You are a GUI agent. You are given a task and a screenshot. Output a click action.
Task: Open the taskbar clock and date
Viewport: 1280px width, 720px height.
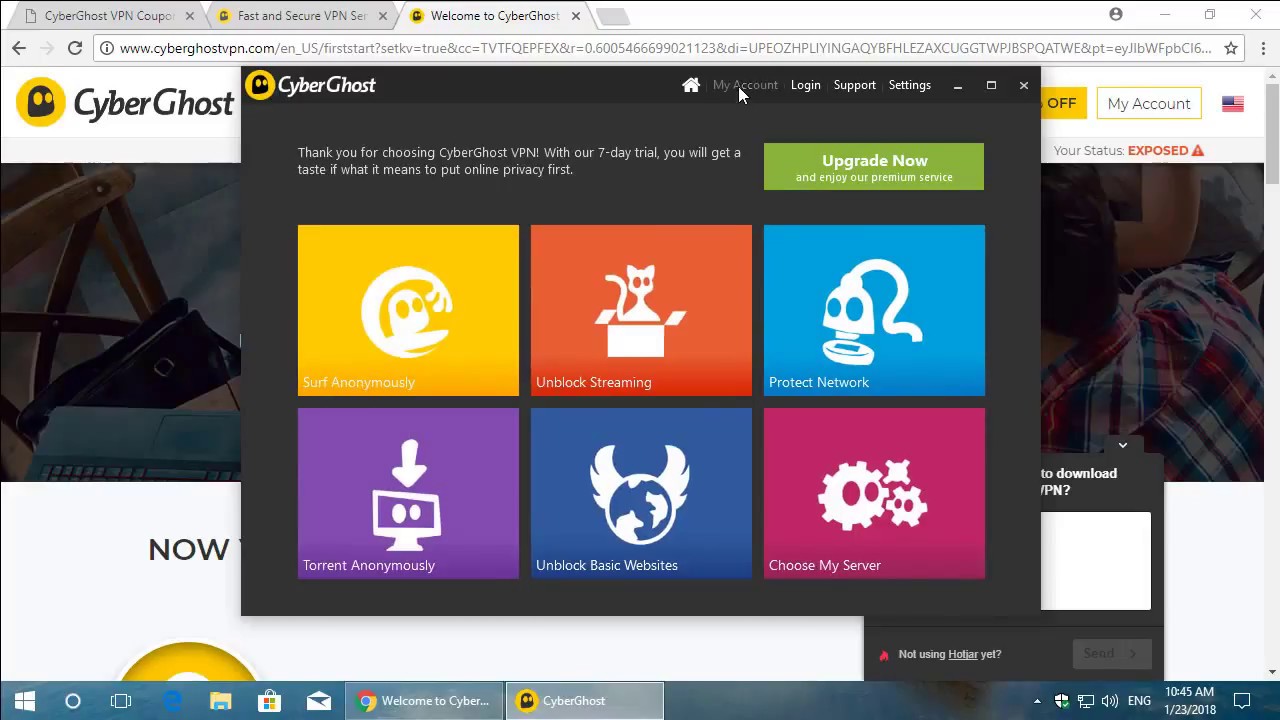(1190, 701)
